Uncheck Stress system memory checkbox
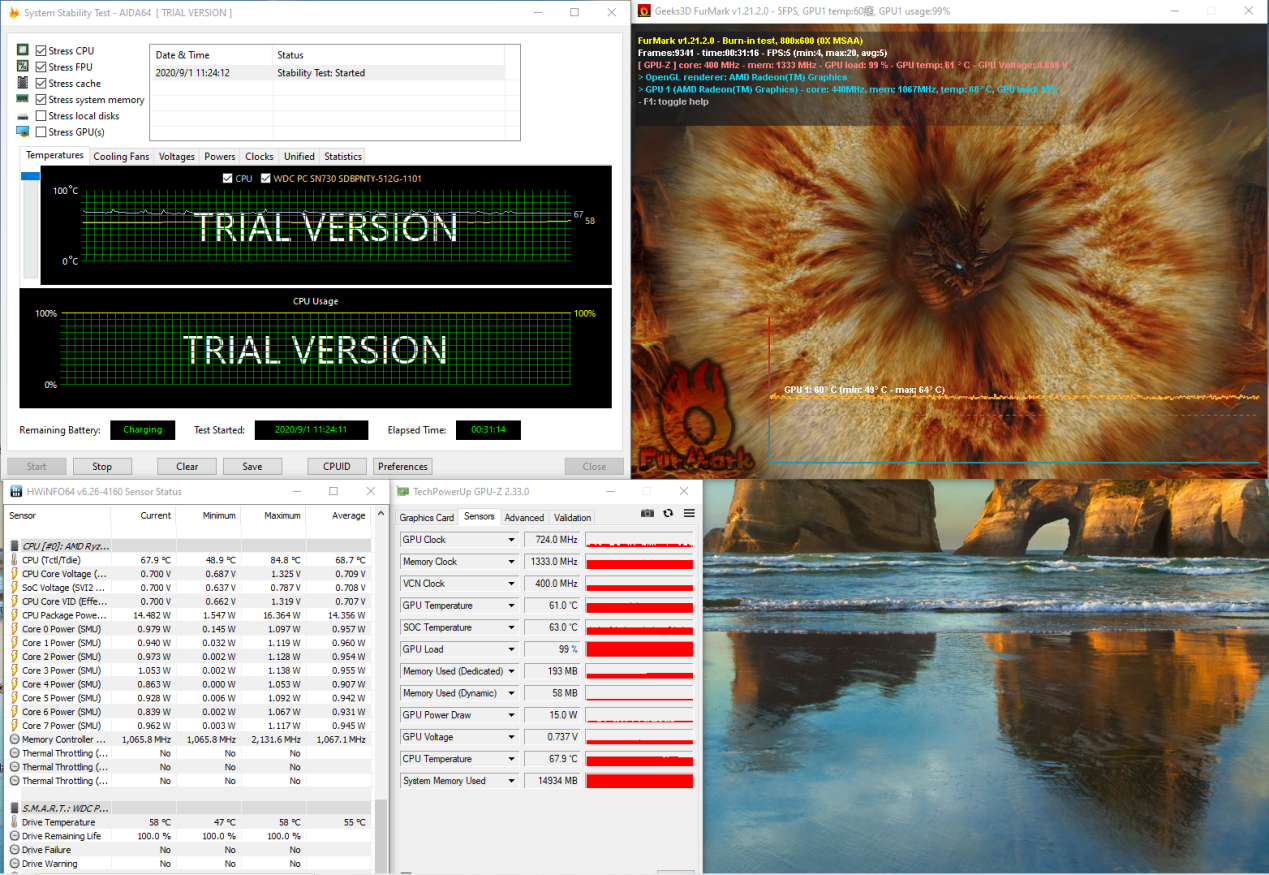This screenshot has width=1269, height=875. coord(41,99)
